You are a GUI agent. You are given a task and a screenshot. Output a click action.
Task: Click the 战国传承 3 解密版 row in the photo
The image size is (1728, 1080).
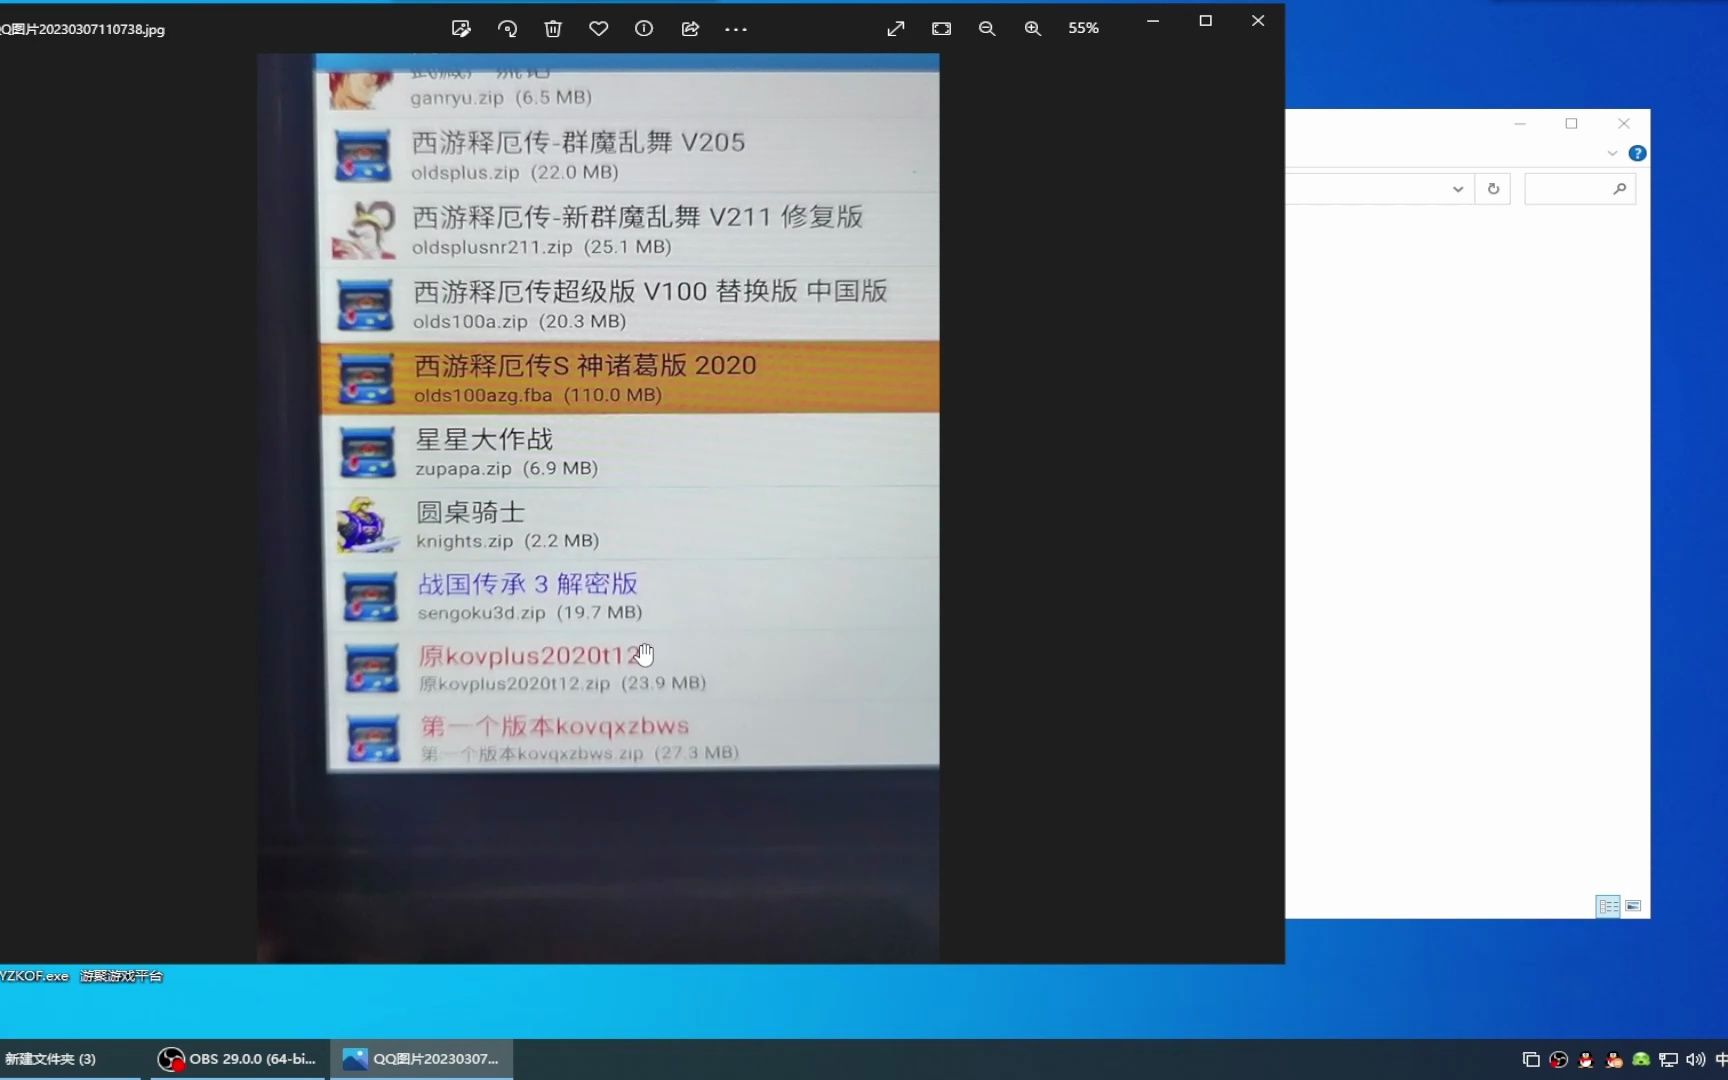click(632, 595)
